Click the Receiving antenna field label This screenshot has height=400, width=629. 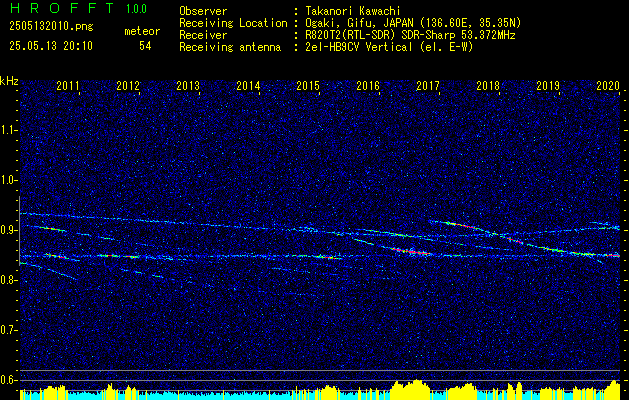(x=230, y=47)
